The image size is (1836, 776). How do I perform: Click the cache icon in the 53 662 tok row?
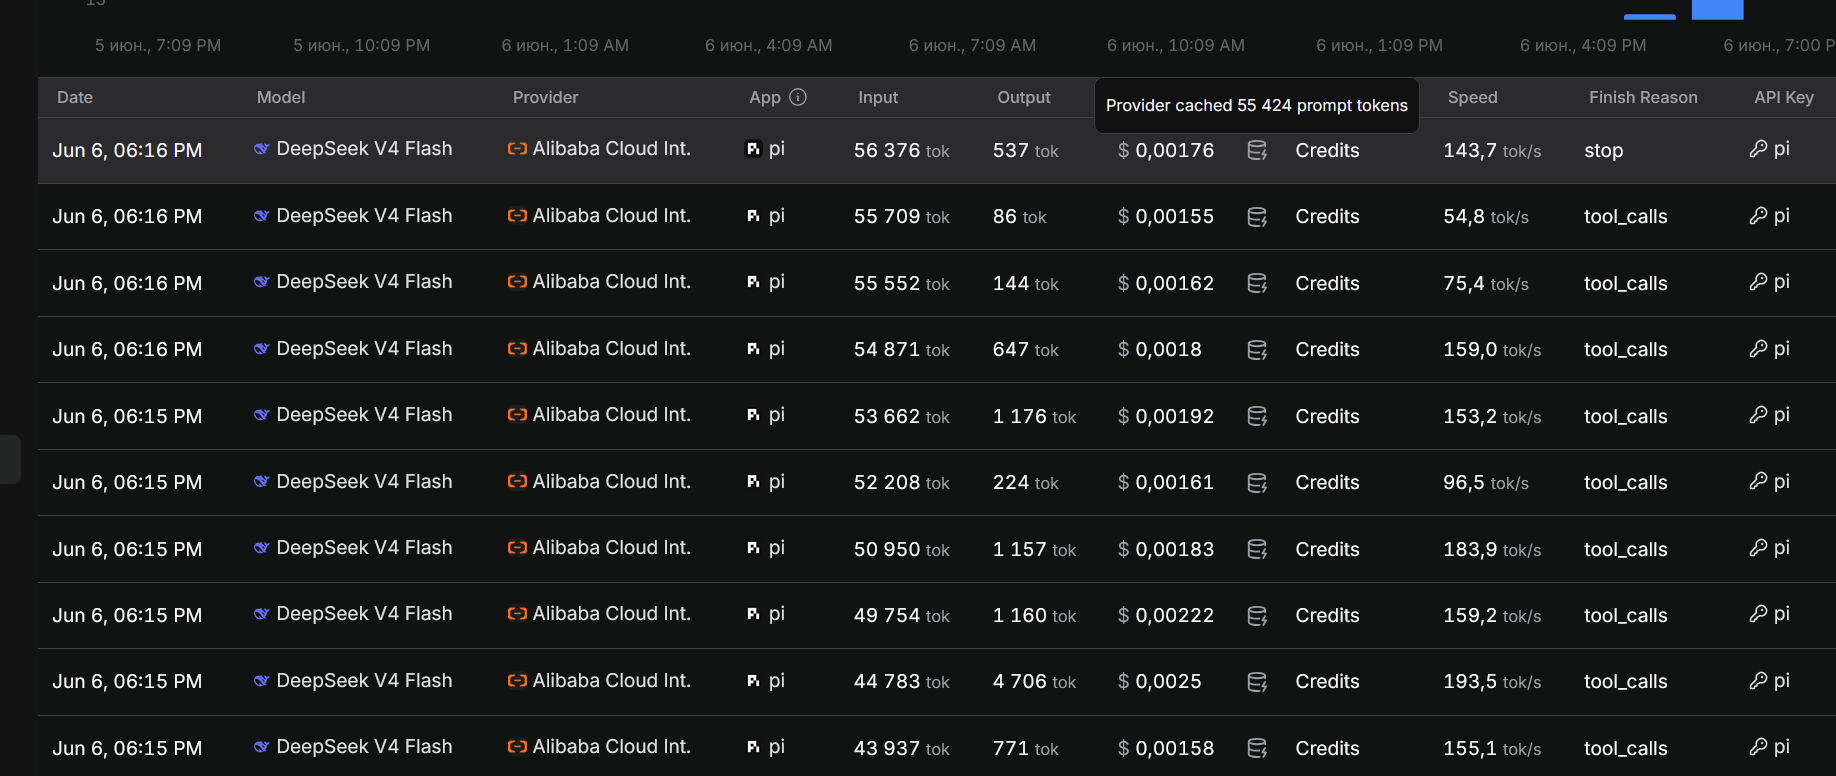pos(1257,416)
